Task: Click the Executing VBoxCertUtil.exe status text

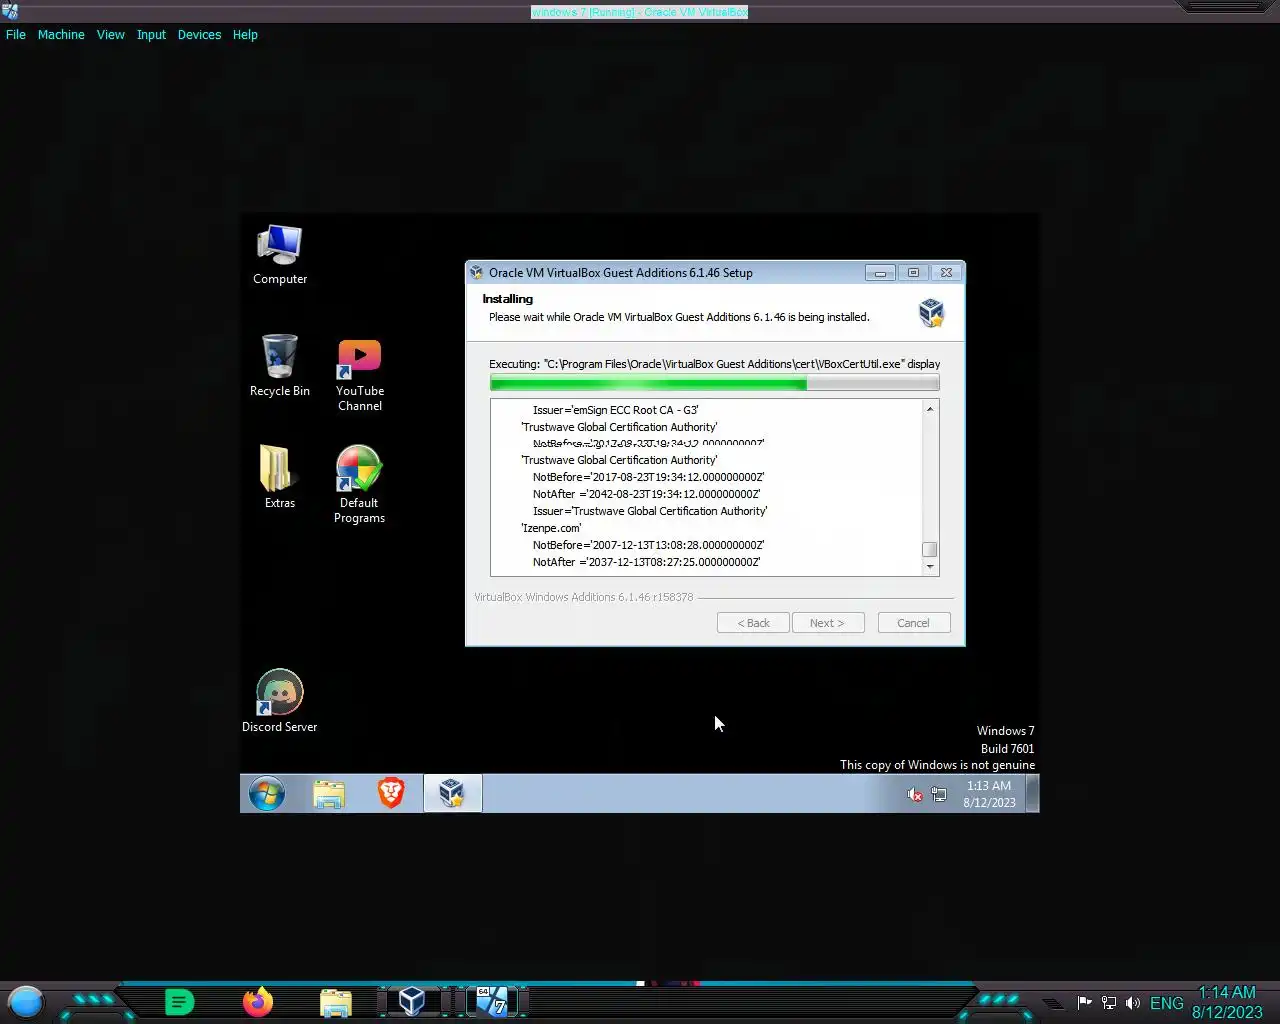Action: click(x=714, y=364)
